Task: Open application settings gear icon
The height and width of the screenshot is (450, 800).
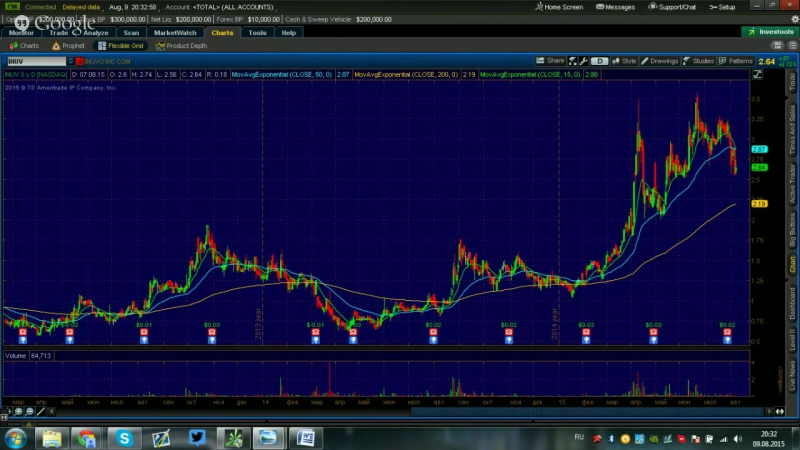Action: click(x=794, y=19)
